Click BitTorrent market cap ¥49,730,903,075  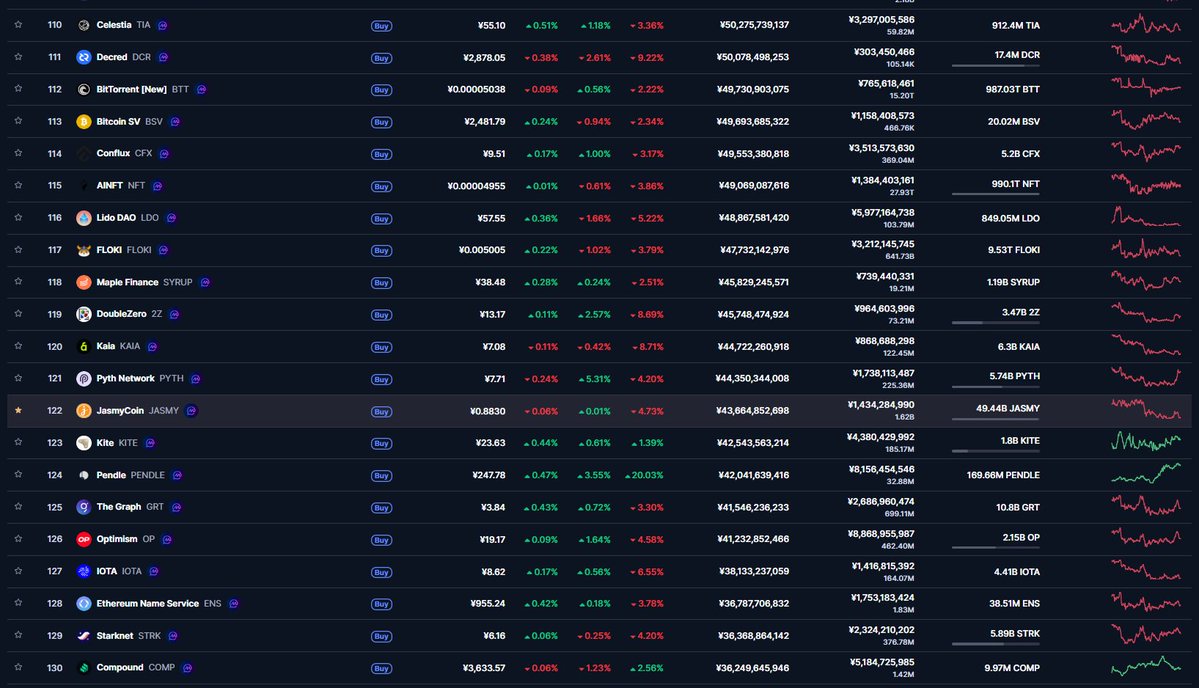752,89
